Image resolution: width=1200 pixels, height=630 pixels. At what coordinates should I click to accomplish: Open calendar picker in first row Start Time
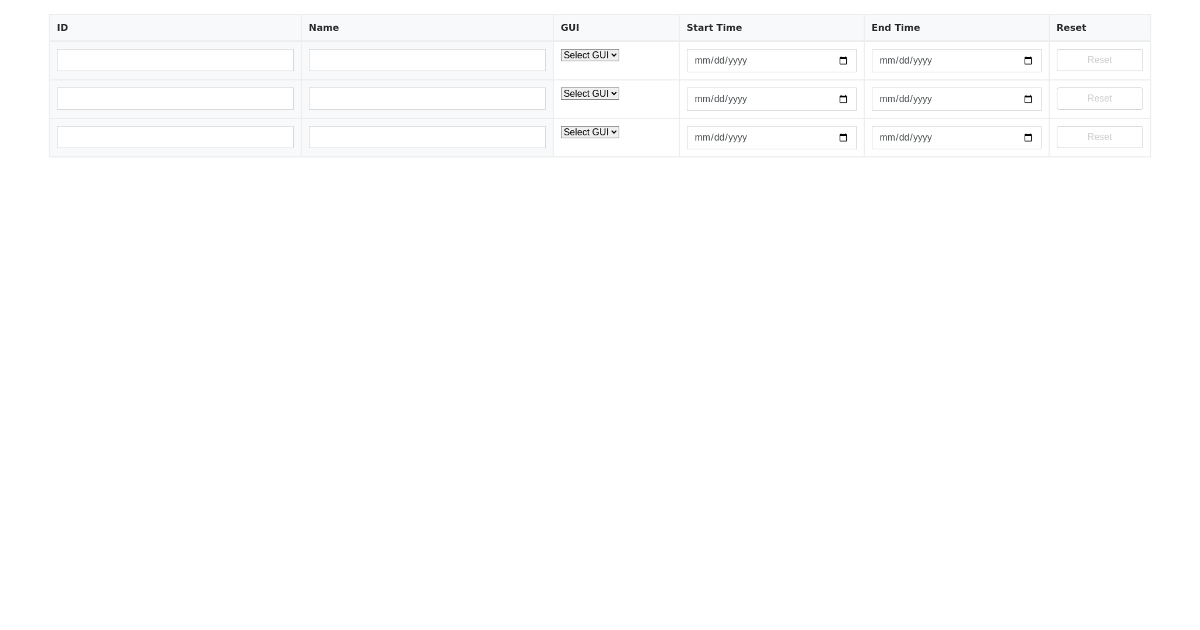(x=843, y=61)
